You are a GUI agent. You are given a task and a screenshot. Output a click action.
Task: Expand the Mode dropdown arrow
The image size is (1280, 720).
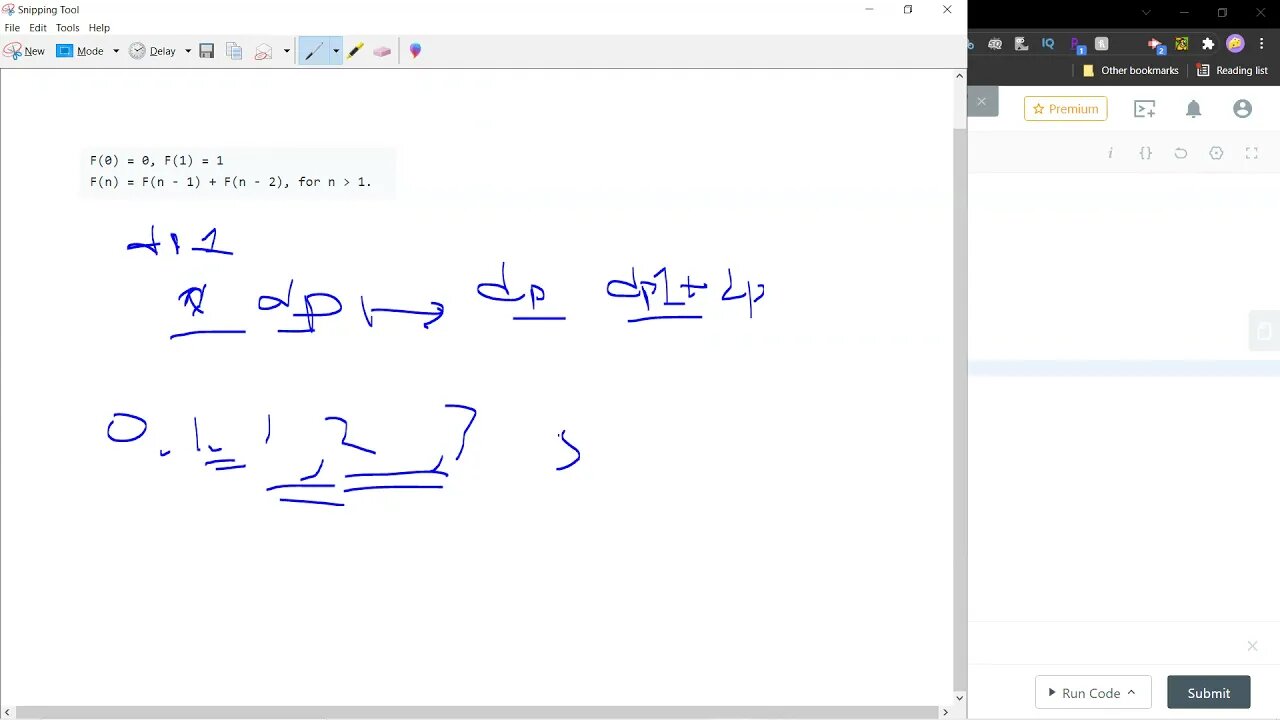tap(116, 51)
